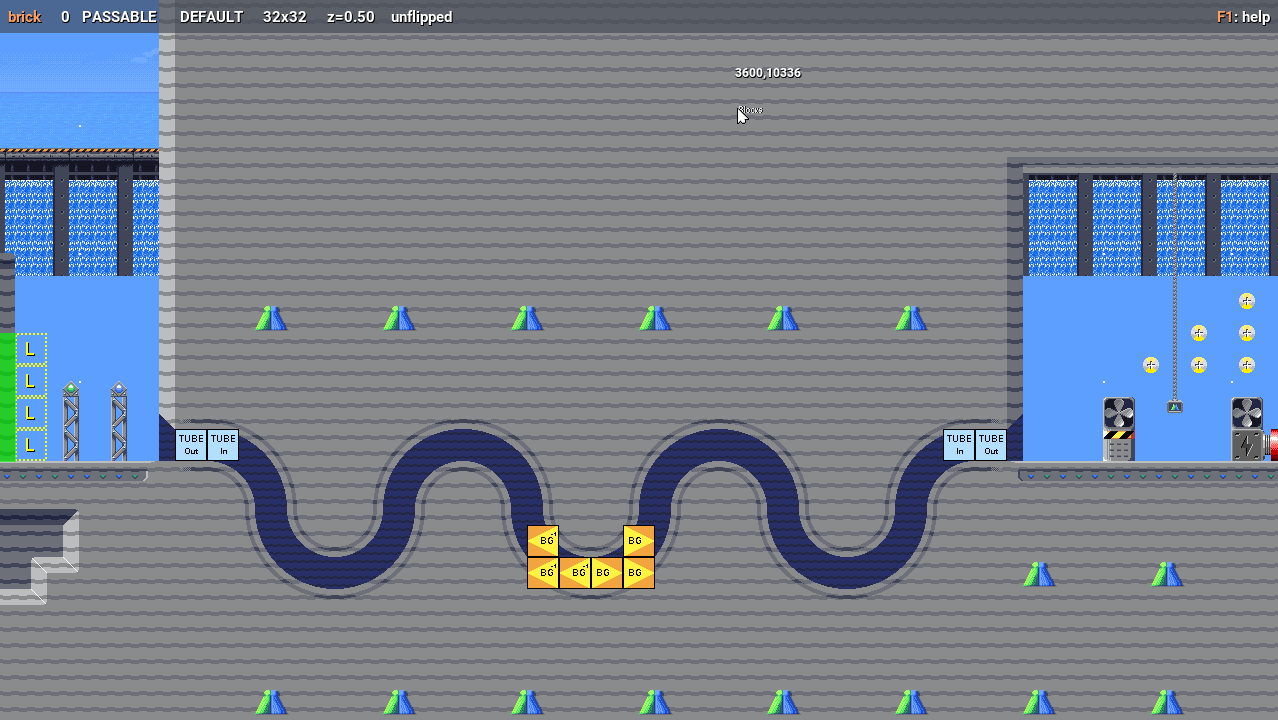Select the fan with hazard-striped base
Viewport: 1278px width, 720px height.
tap(1119, 429)
